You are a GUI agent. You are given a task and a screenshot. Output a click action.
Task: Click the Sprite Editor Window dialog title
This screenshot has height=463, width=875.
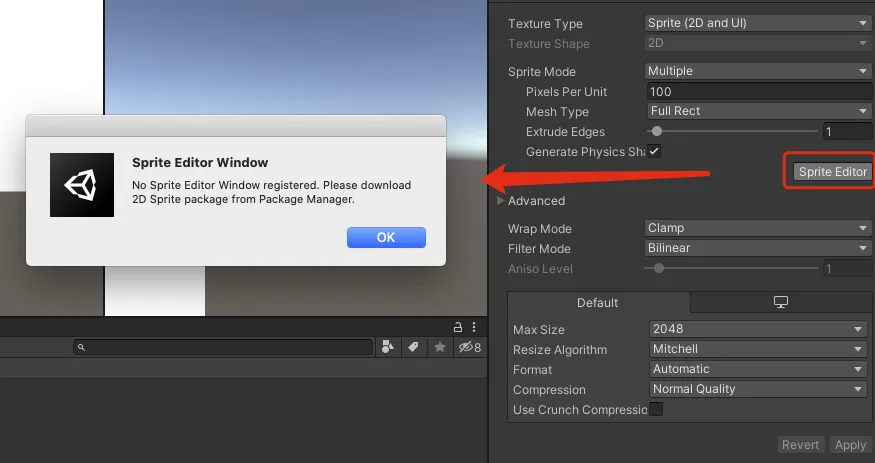[200, 162]
